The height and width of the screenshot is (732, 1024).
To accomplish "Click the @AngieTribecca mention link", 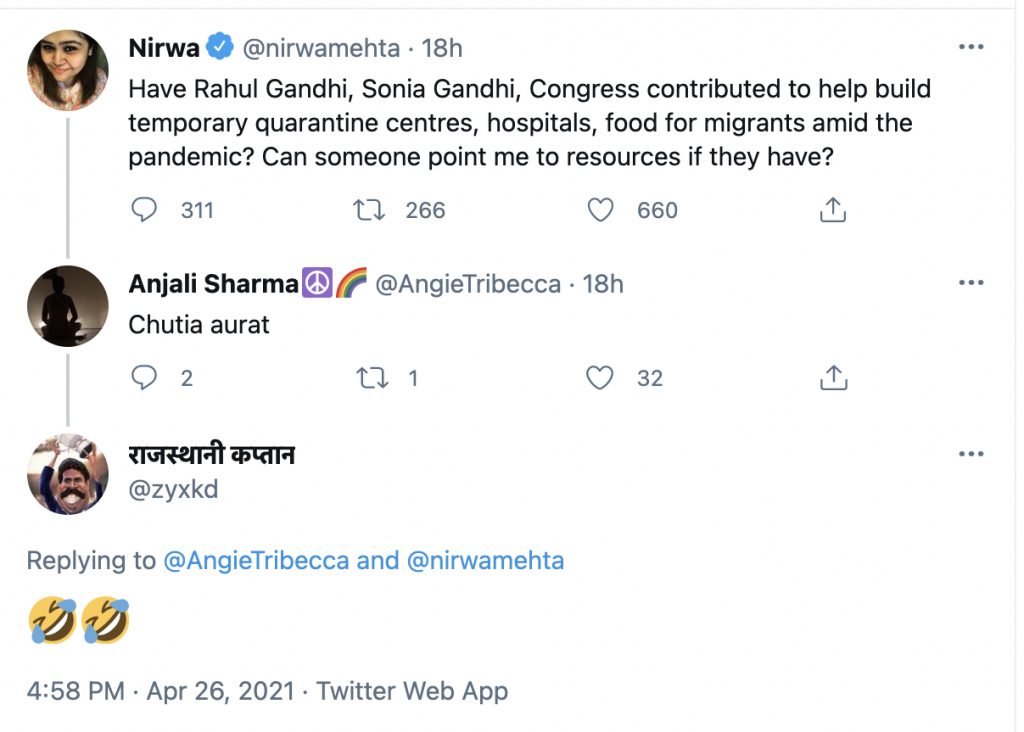I will click(256, 560).
